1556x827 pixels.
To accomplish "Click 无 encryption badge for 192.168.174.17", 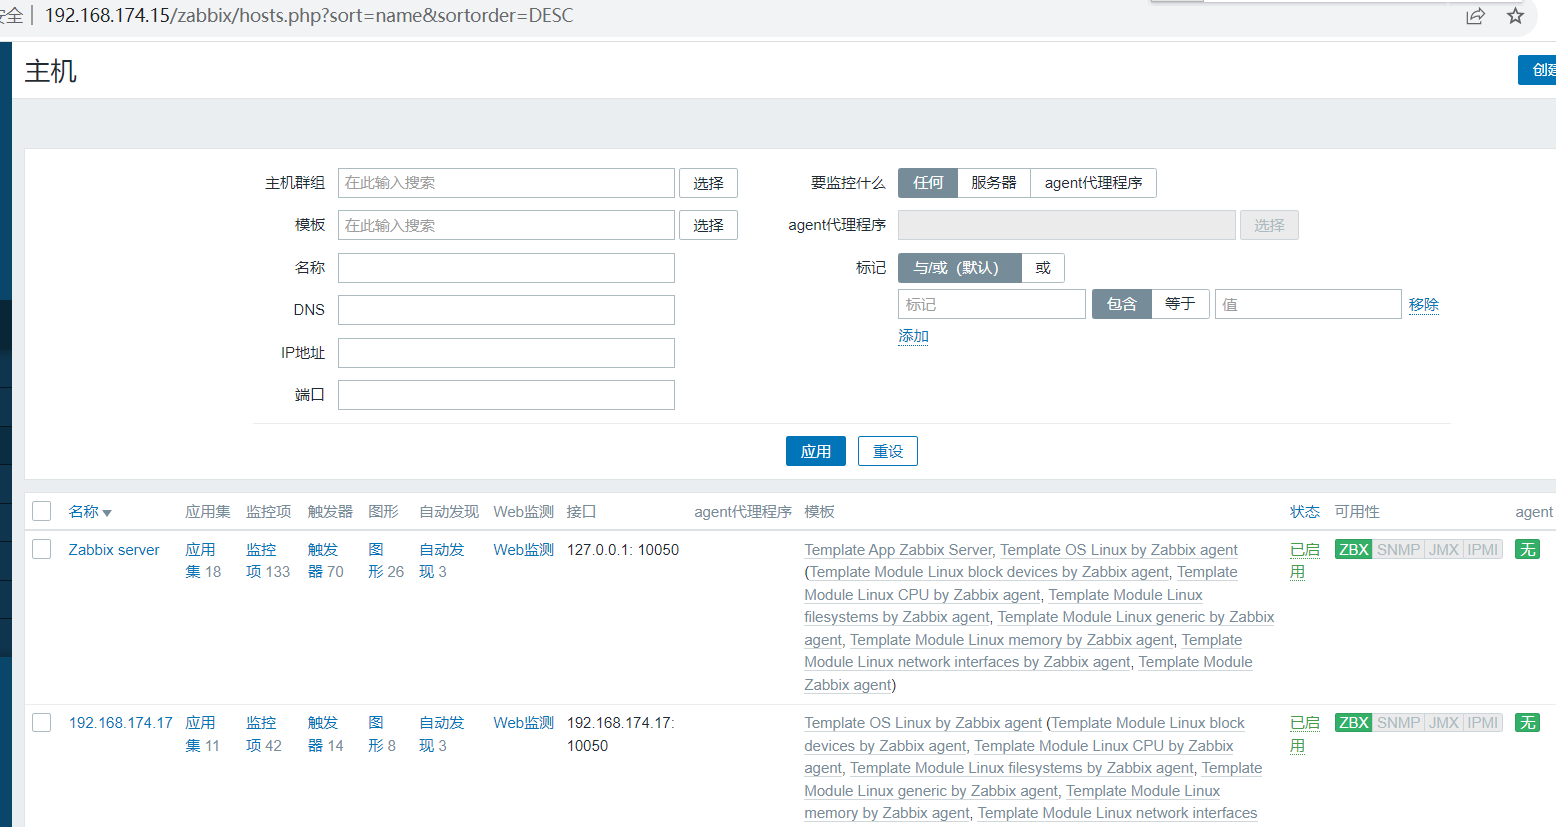I will tap(1527, 722).
